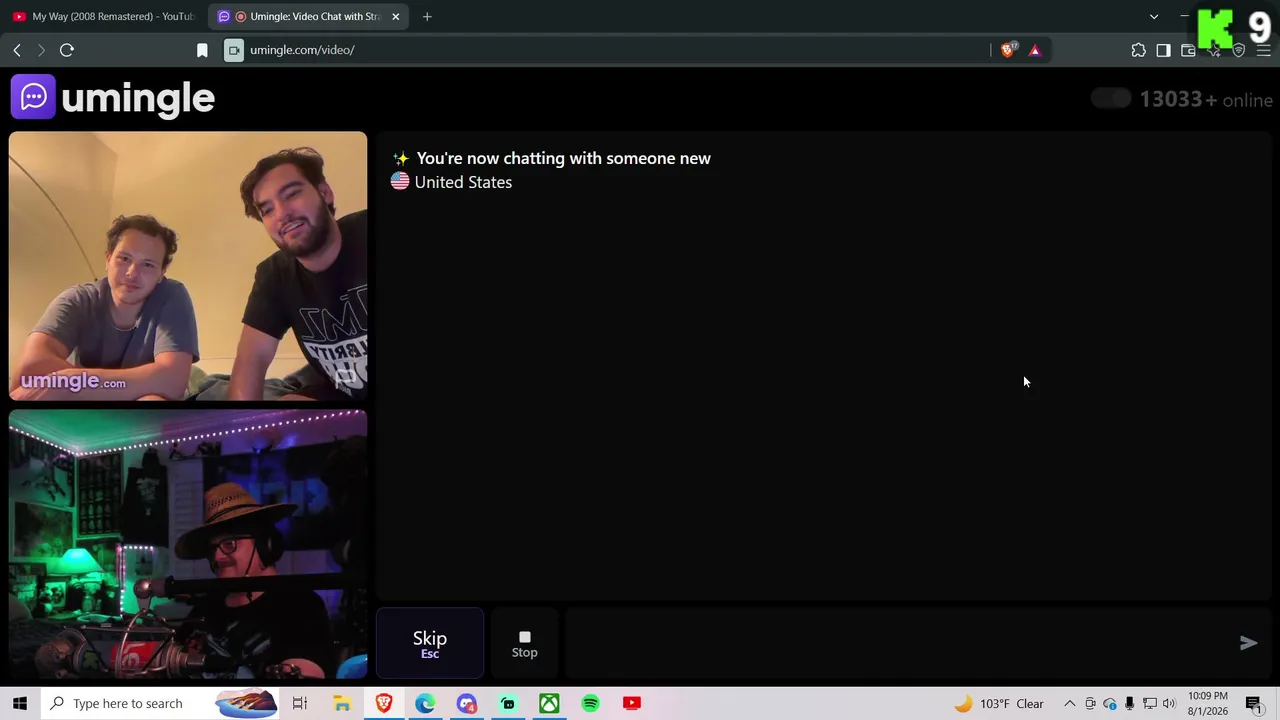Open Meet Now camera tray icon
The image size is (1280, 720).
coord(1090,703)
